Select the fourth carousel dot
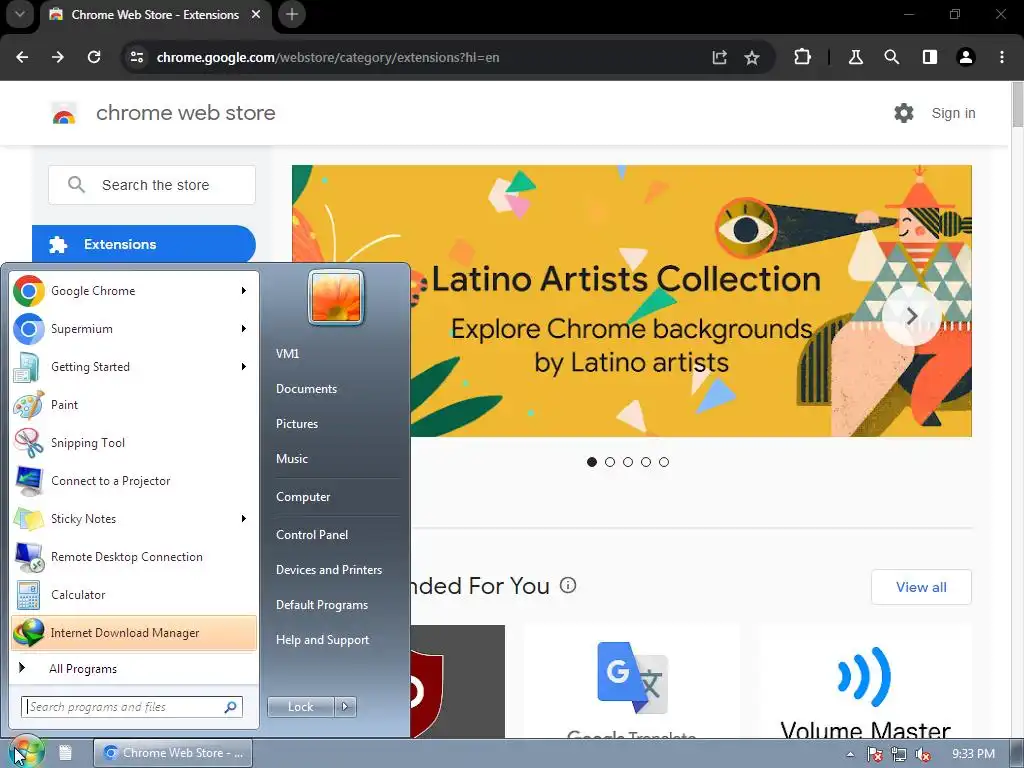Screen dimensions: 1024x768 (646, 462)
